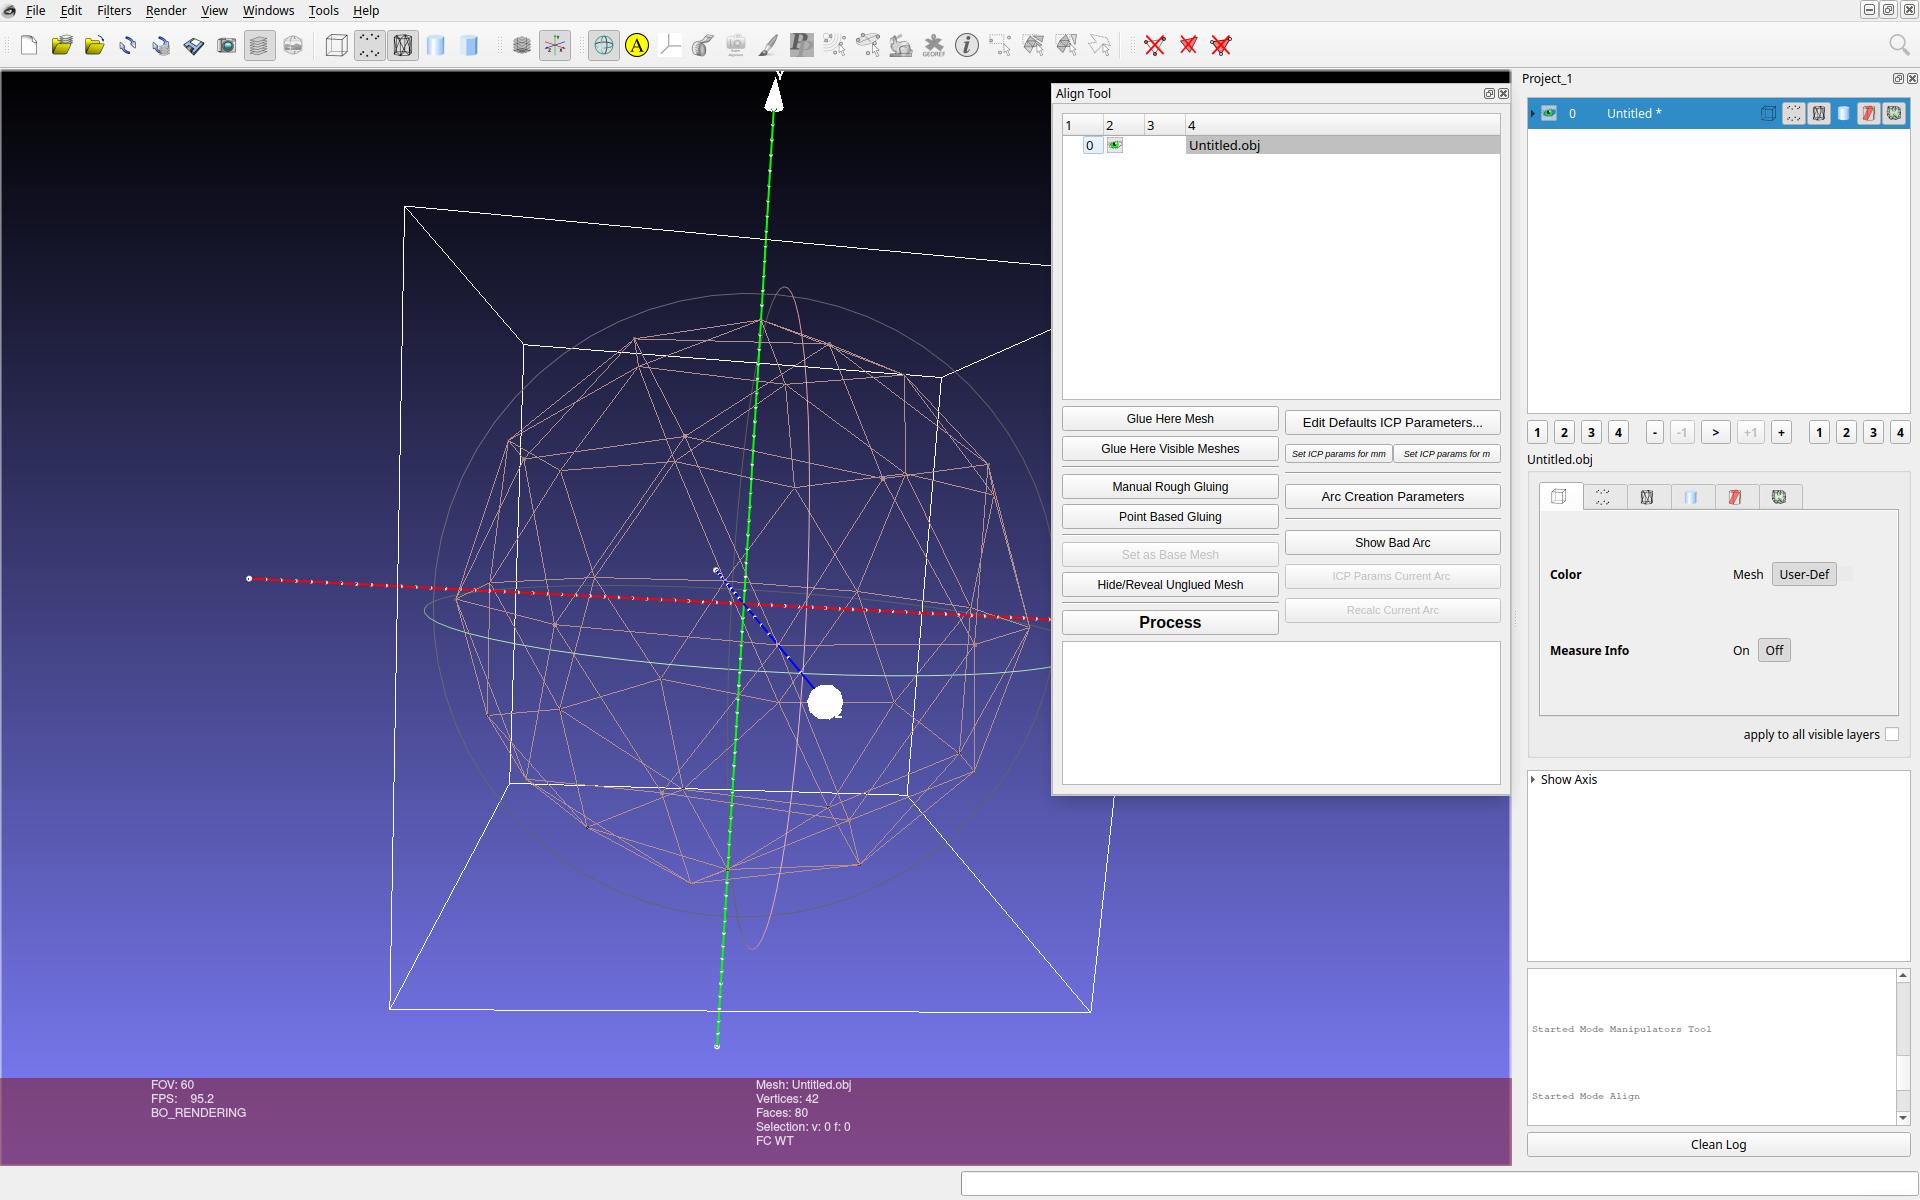The width and height of the screenshot is (1920, 1200).
Task: Turn Measure Info Off
Action: 1774,650
